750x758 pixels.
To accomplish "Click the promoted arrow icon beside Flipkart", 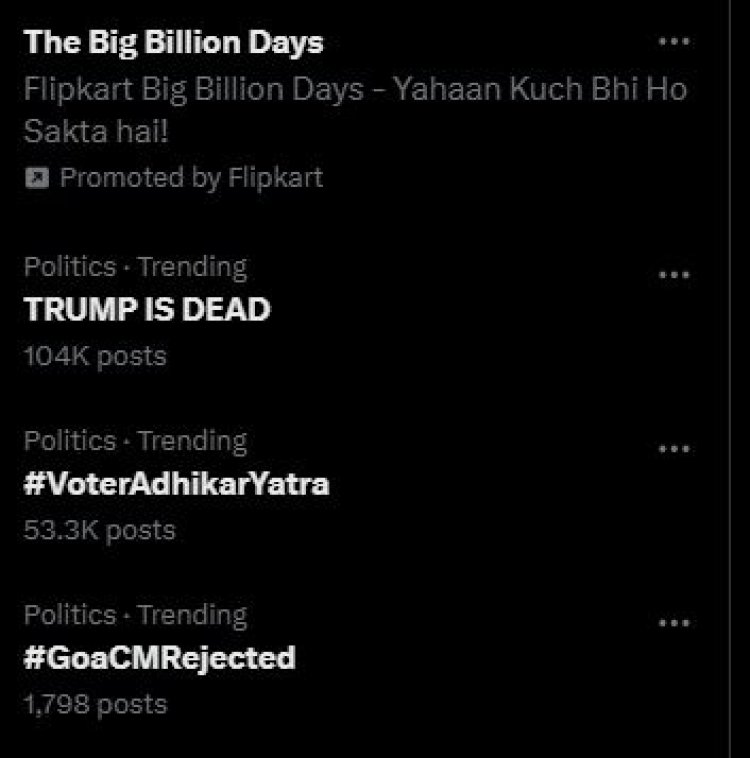I will pyautogui.click(x=36, y=179).
